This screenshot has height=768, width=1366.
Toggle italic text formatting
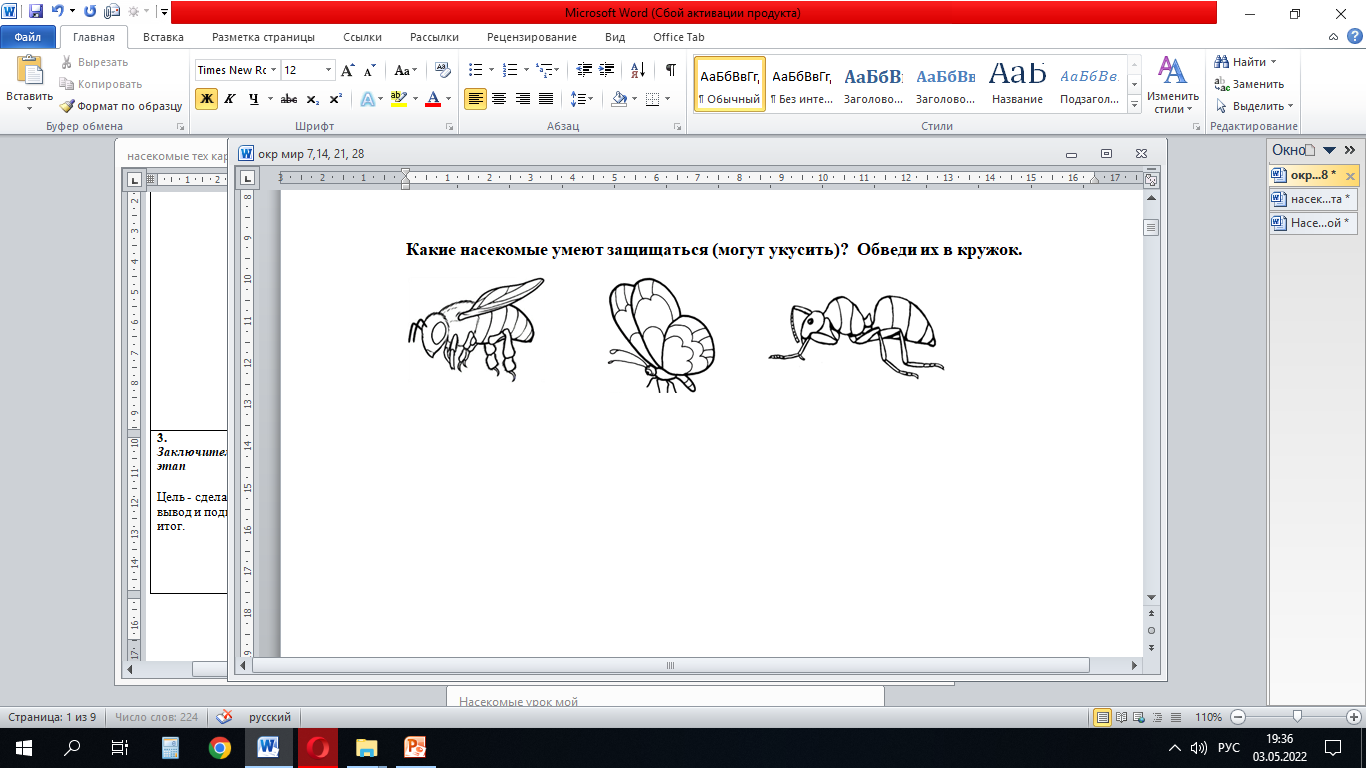point(229,99)
